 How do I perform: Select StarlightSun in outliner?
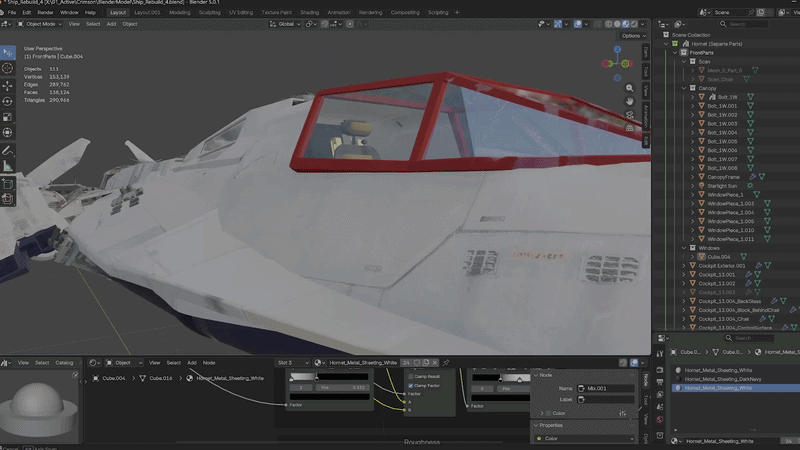721,186
